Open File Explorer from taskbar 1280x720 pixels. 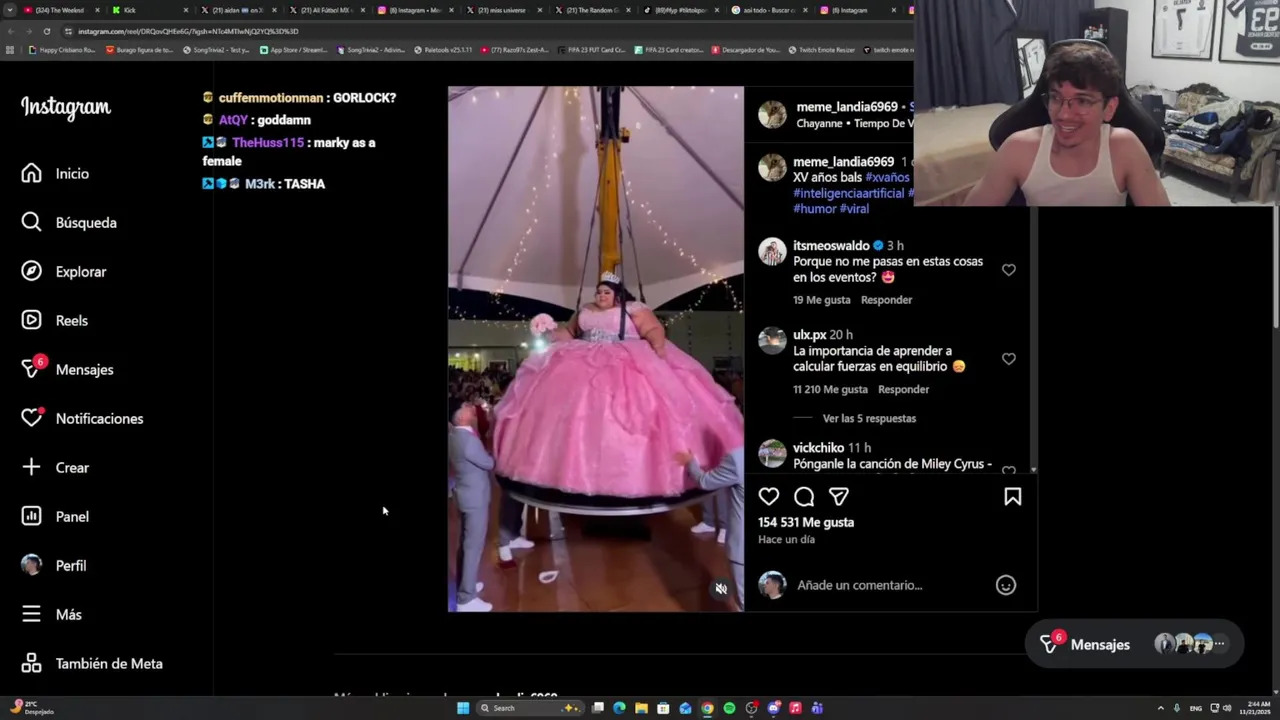pyautogui.click(x=641, y=708)
